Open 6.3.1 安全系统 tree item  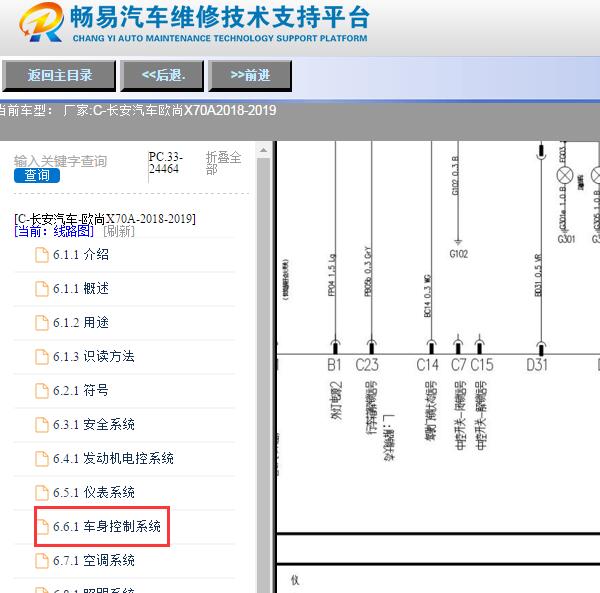94,425
